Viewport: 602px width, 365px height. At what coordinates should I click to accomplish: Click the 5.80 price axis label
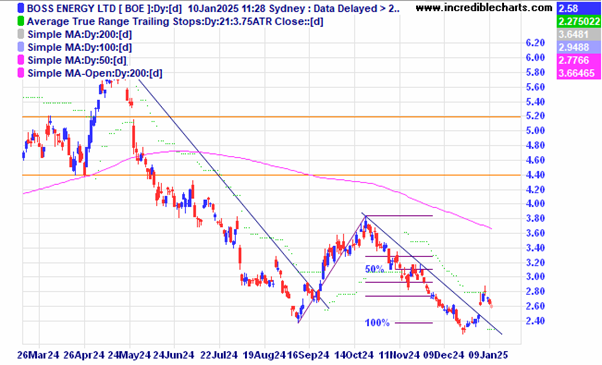(x=535, y=72)
